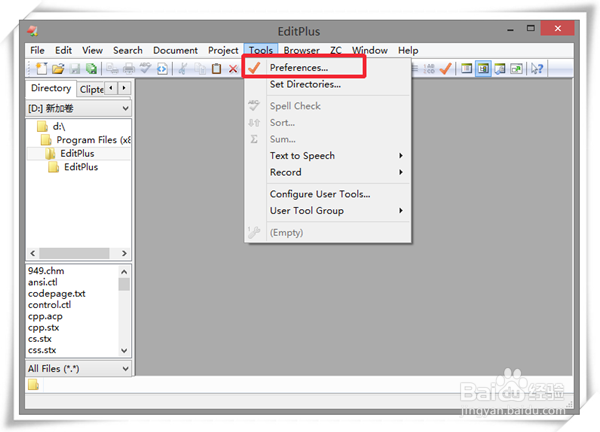Click the file list scroll up arrow
The image size is (600, 432).
coord(124,272)
